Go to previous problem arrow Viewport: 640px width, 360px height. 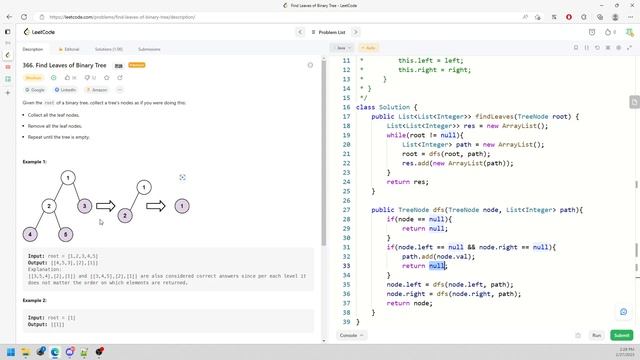[300, 32]
